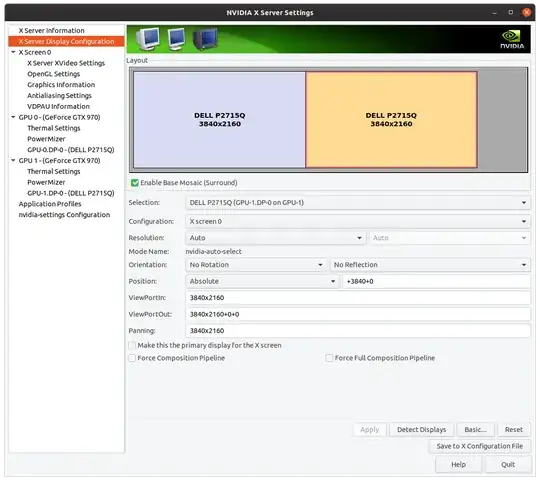Collapse the X Screen 0 tree node
The width and height of the screenshot is (540, 481).
pos(13,52)
